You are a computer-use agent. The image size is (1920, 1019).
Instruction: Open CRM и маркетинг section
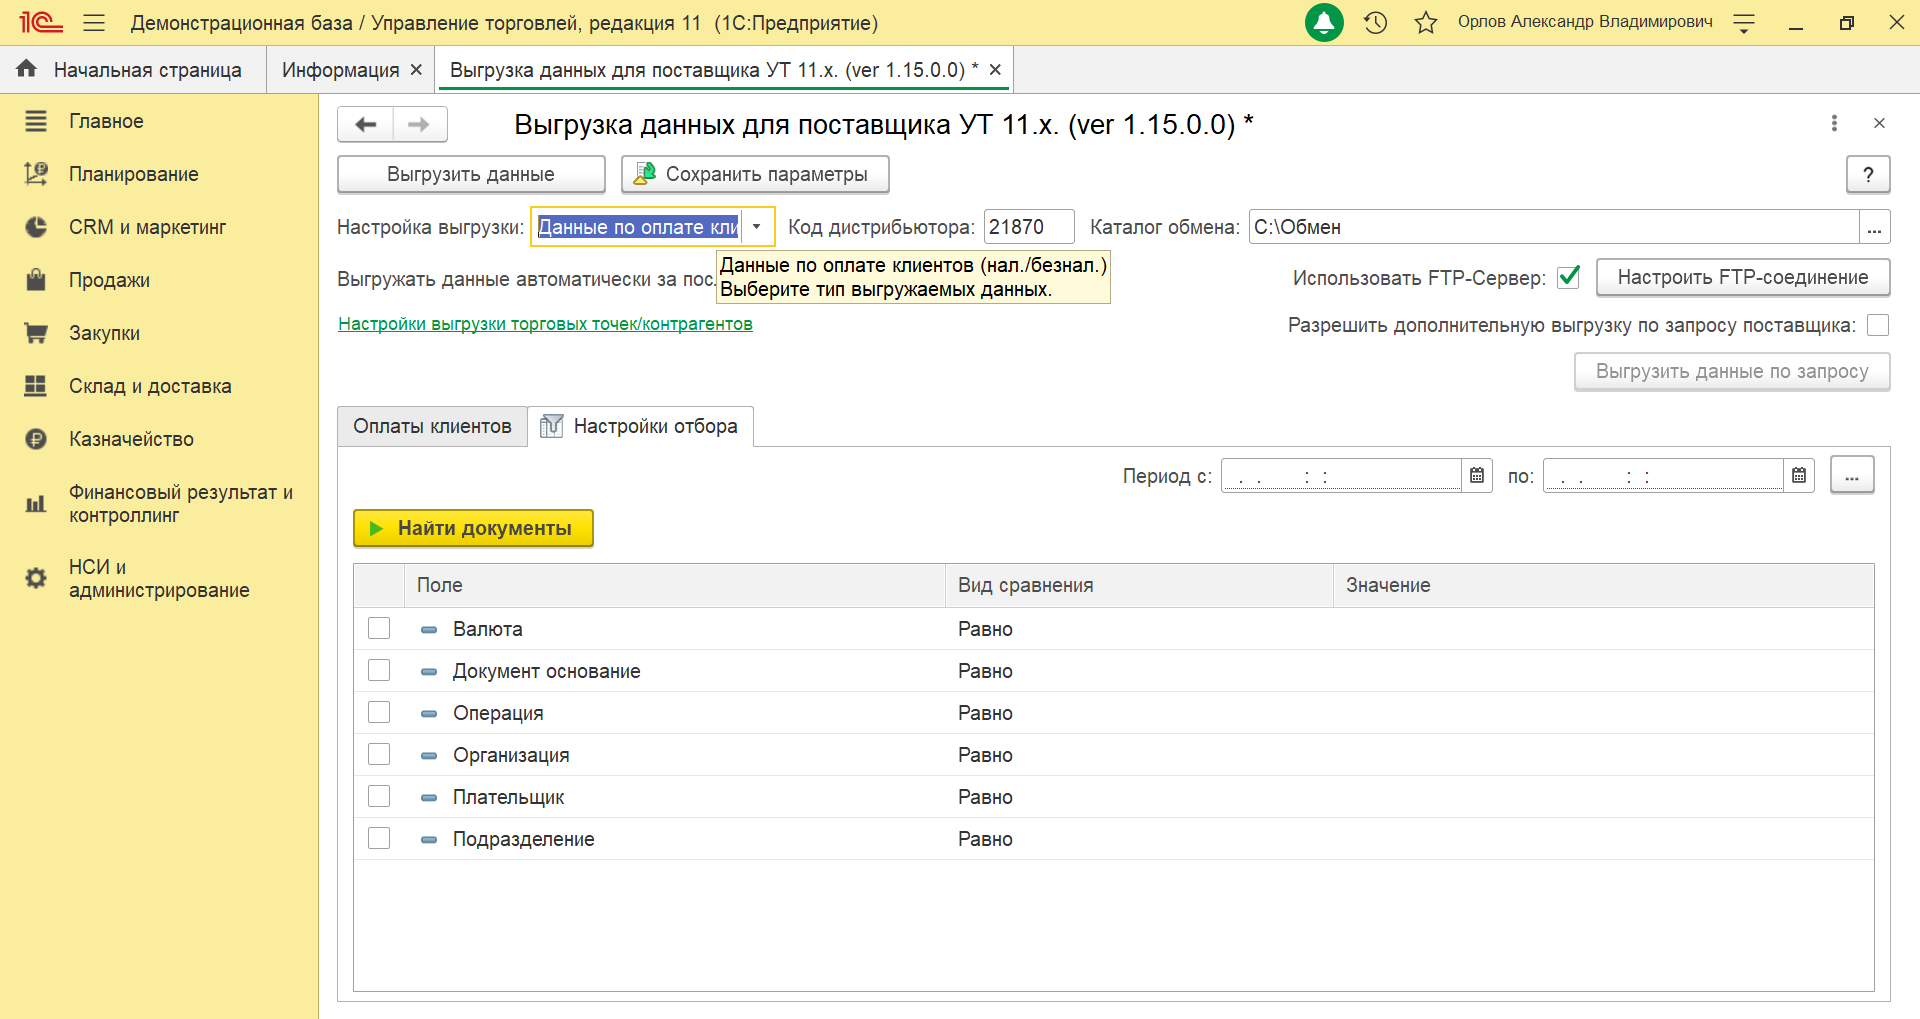(x=147, y=227)
